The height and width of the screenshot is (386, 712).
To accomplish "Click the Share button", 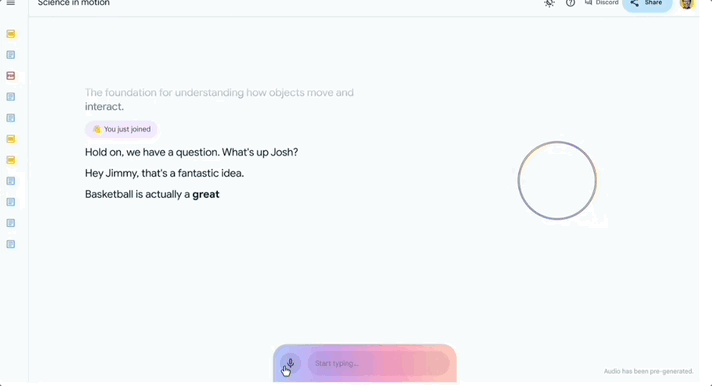I will (x=647, y=4).
